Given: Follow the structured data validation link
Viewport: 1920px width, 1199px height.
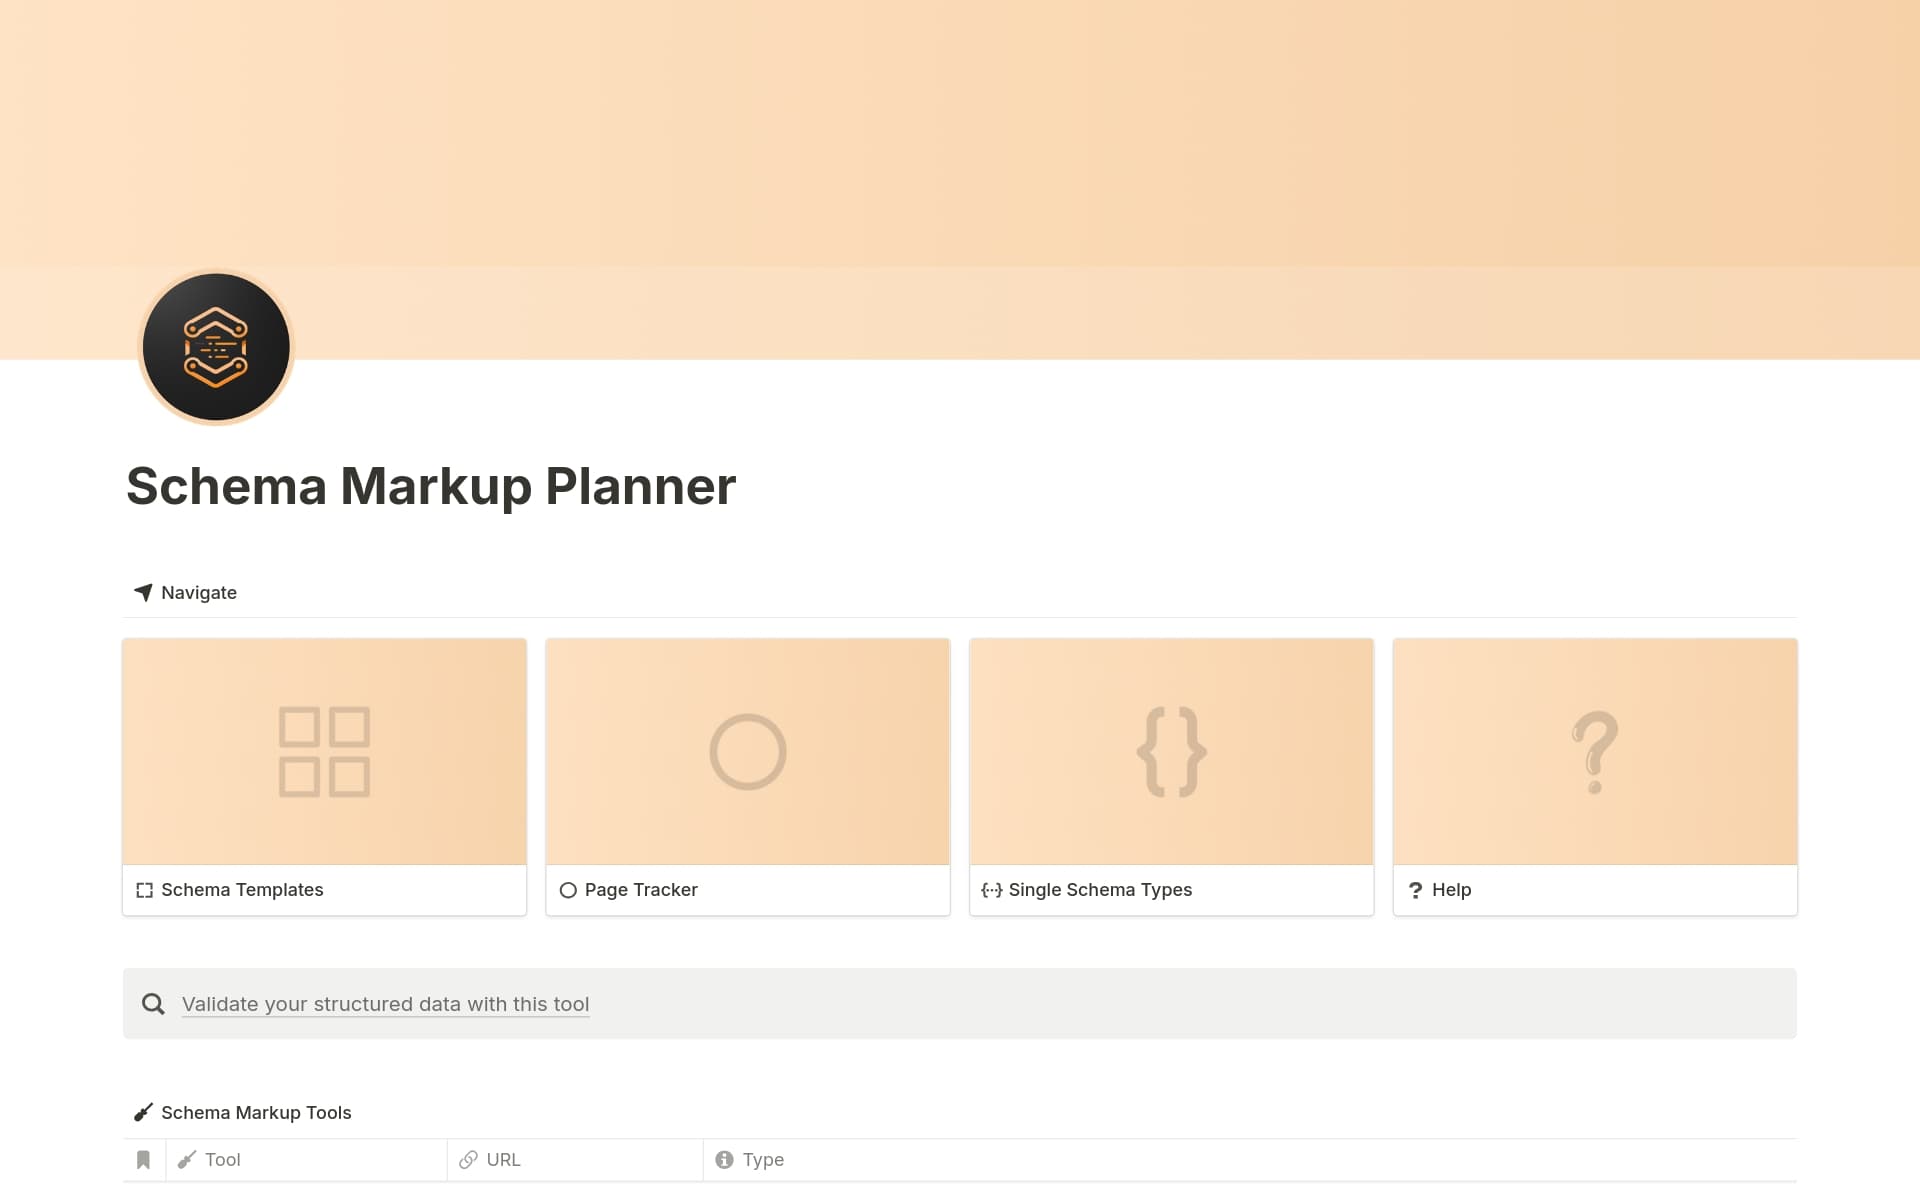Looking at the screenshot, I should coord(385,1003).
